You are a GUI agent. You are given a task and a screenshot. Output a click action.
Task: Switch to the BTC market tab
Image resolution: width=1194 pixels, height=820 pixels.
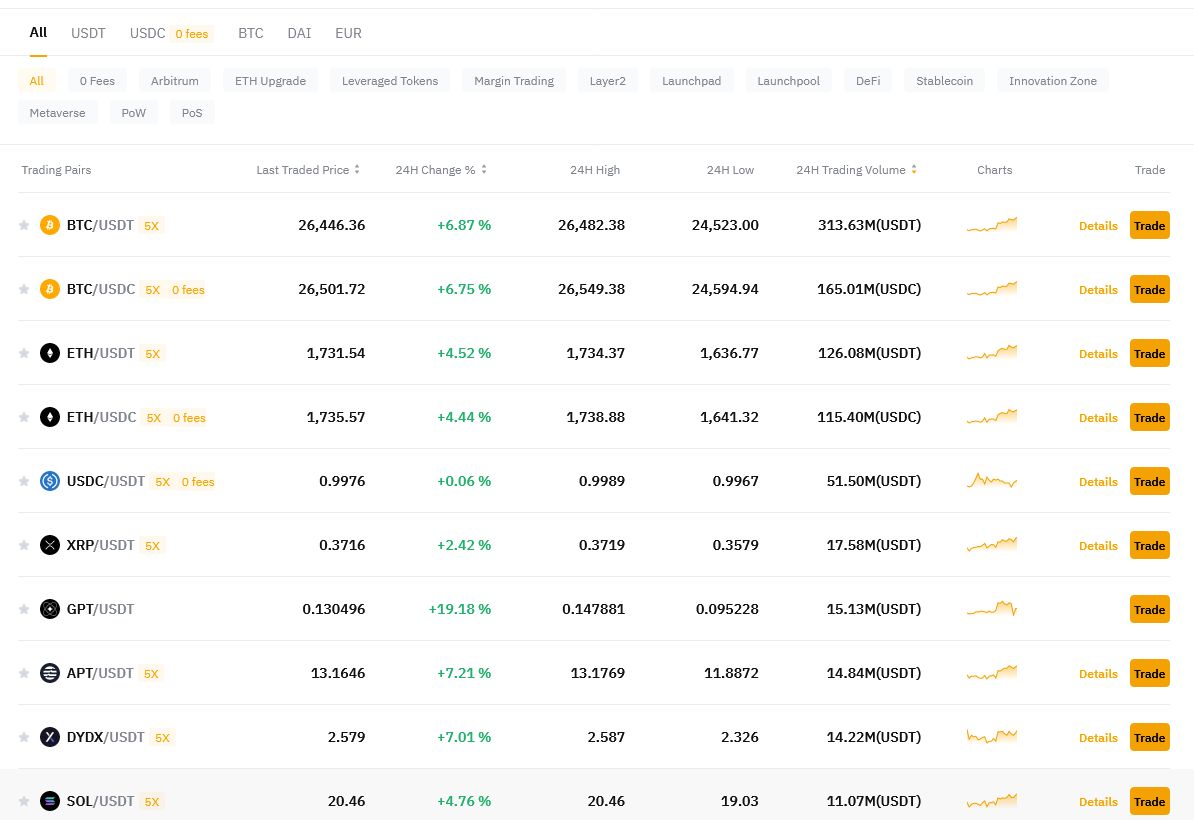[251, 34]
